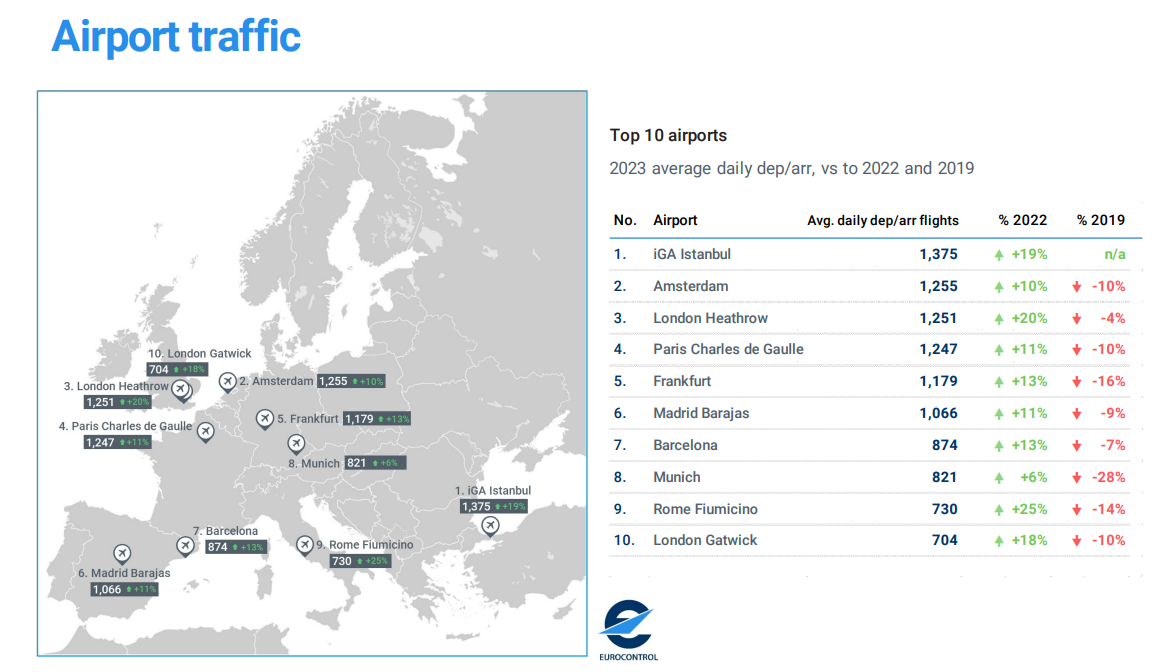Click the green up arrow in London Heathrow row
This screenshot has height=672, width=1155.
tap(999, 319)
